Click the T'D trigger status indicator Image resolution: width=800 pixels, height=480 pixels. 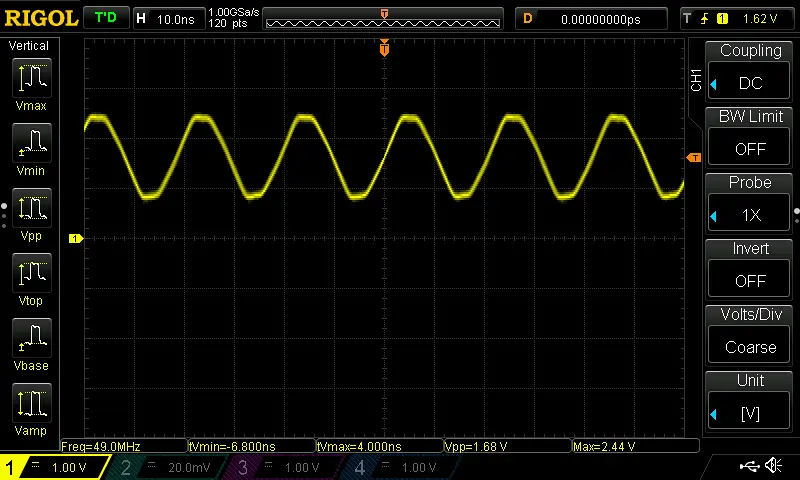click(x=106, y=18)
